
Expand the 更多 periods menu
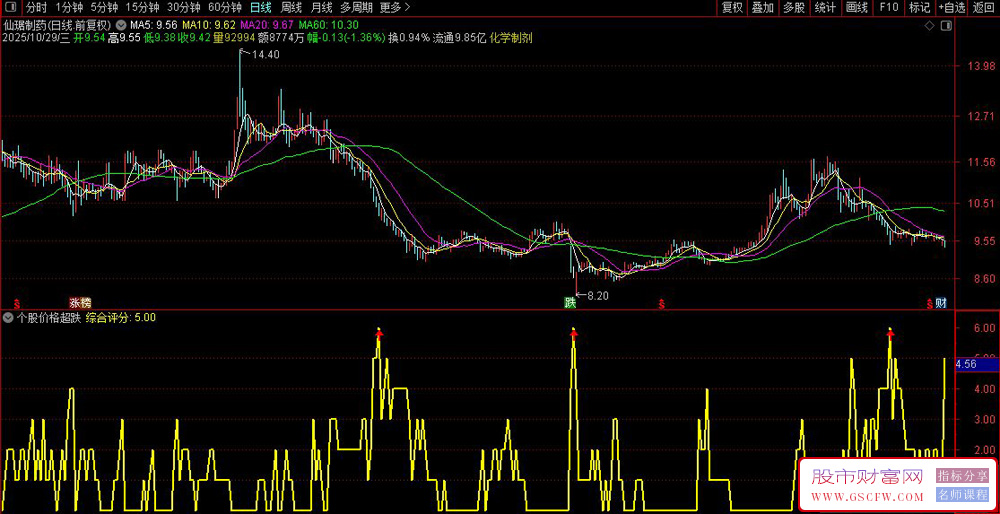point(395,7)
